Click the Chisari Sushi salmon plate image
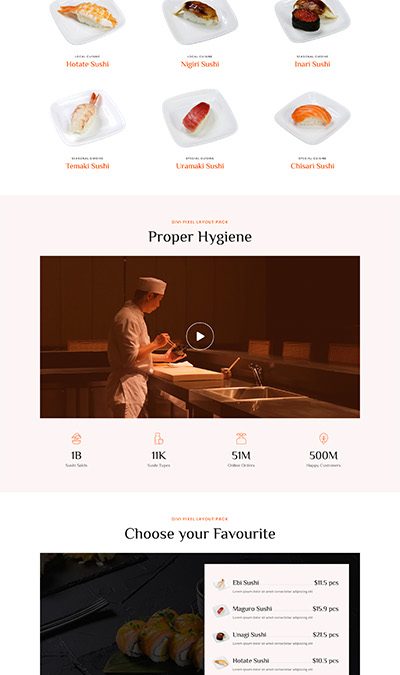This screenshot has height=675, width=400. click(x=312, y=118)
